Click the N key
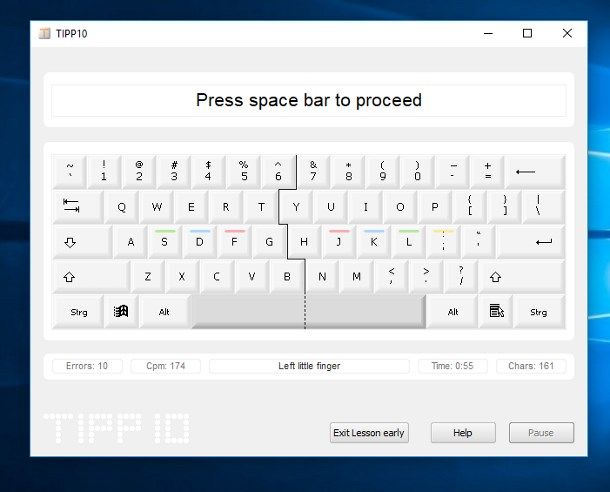This screenshot has height=492, width=610. (x=322, y=277)
